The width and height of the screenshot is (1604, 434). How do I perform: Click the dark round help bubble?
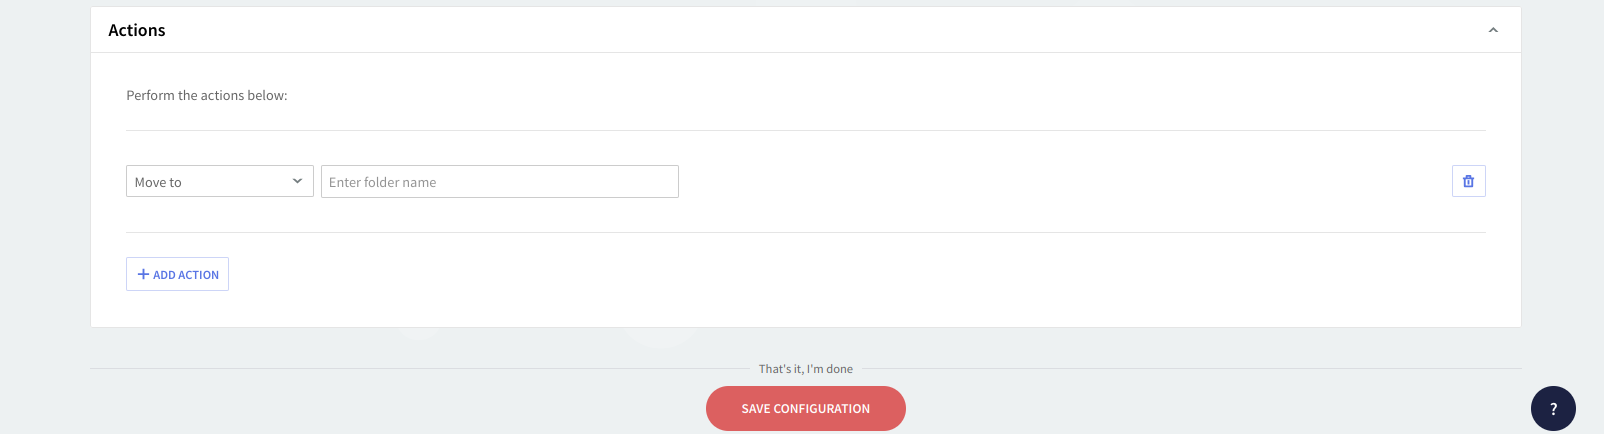click(x=1553, y=408)
